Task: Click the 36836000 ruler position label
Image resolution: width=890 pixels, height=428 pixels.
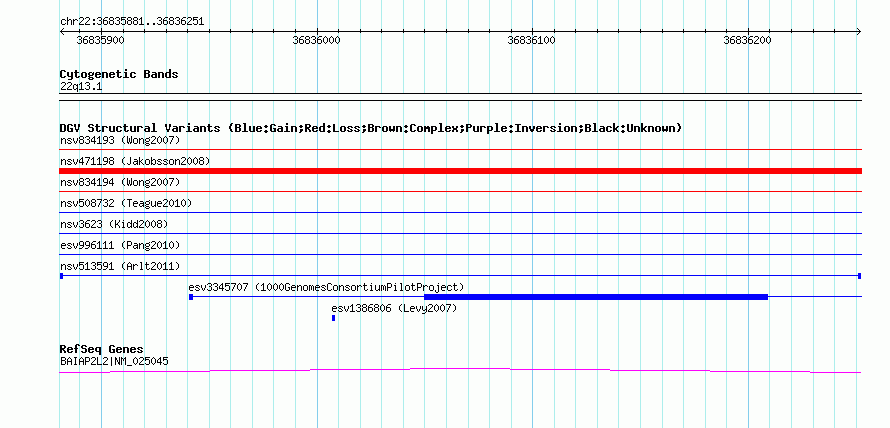Action: [x=316, y=40]
